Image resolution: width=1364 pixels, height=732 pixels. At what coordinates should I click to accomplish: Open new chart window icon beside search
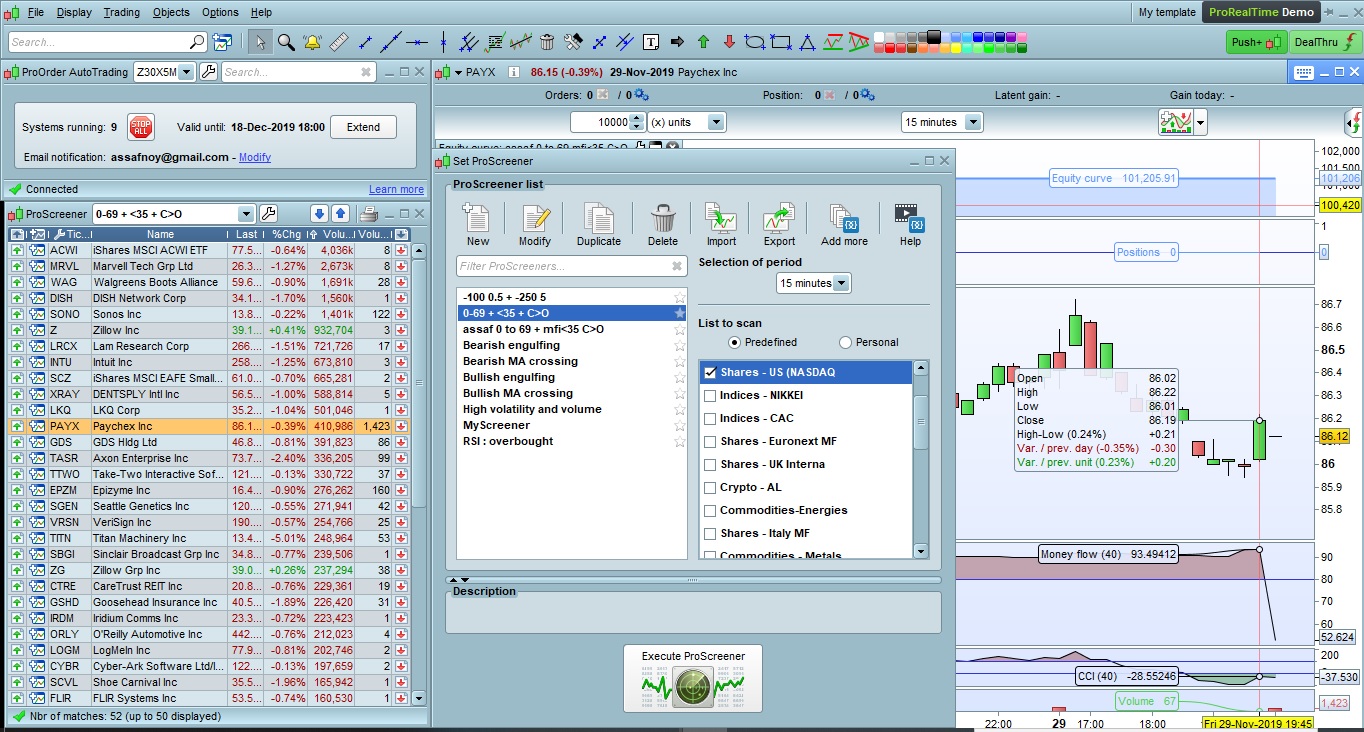[x=222, y=42]
